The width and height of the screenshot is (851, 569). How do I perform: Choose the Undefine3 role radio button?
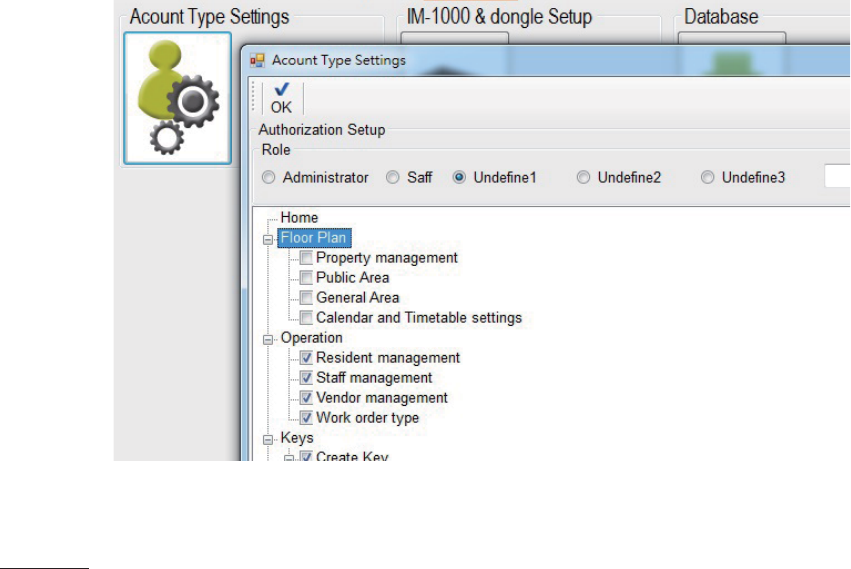(707, 178)
